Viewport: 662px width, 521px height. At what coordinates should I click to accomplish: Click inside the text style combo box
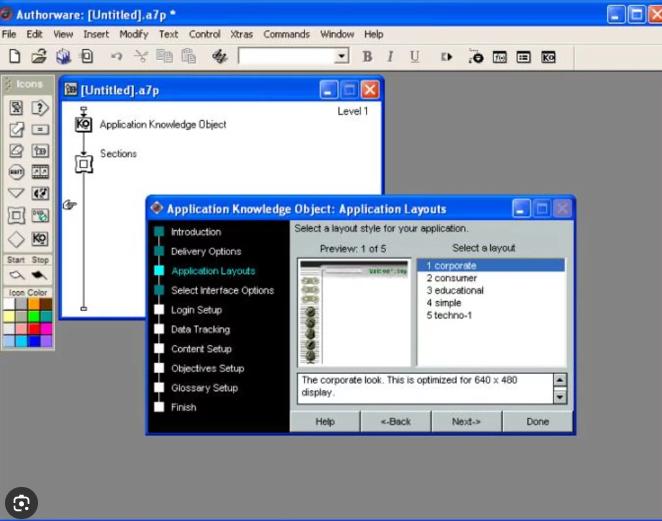[287, 56]
